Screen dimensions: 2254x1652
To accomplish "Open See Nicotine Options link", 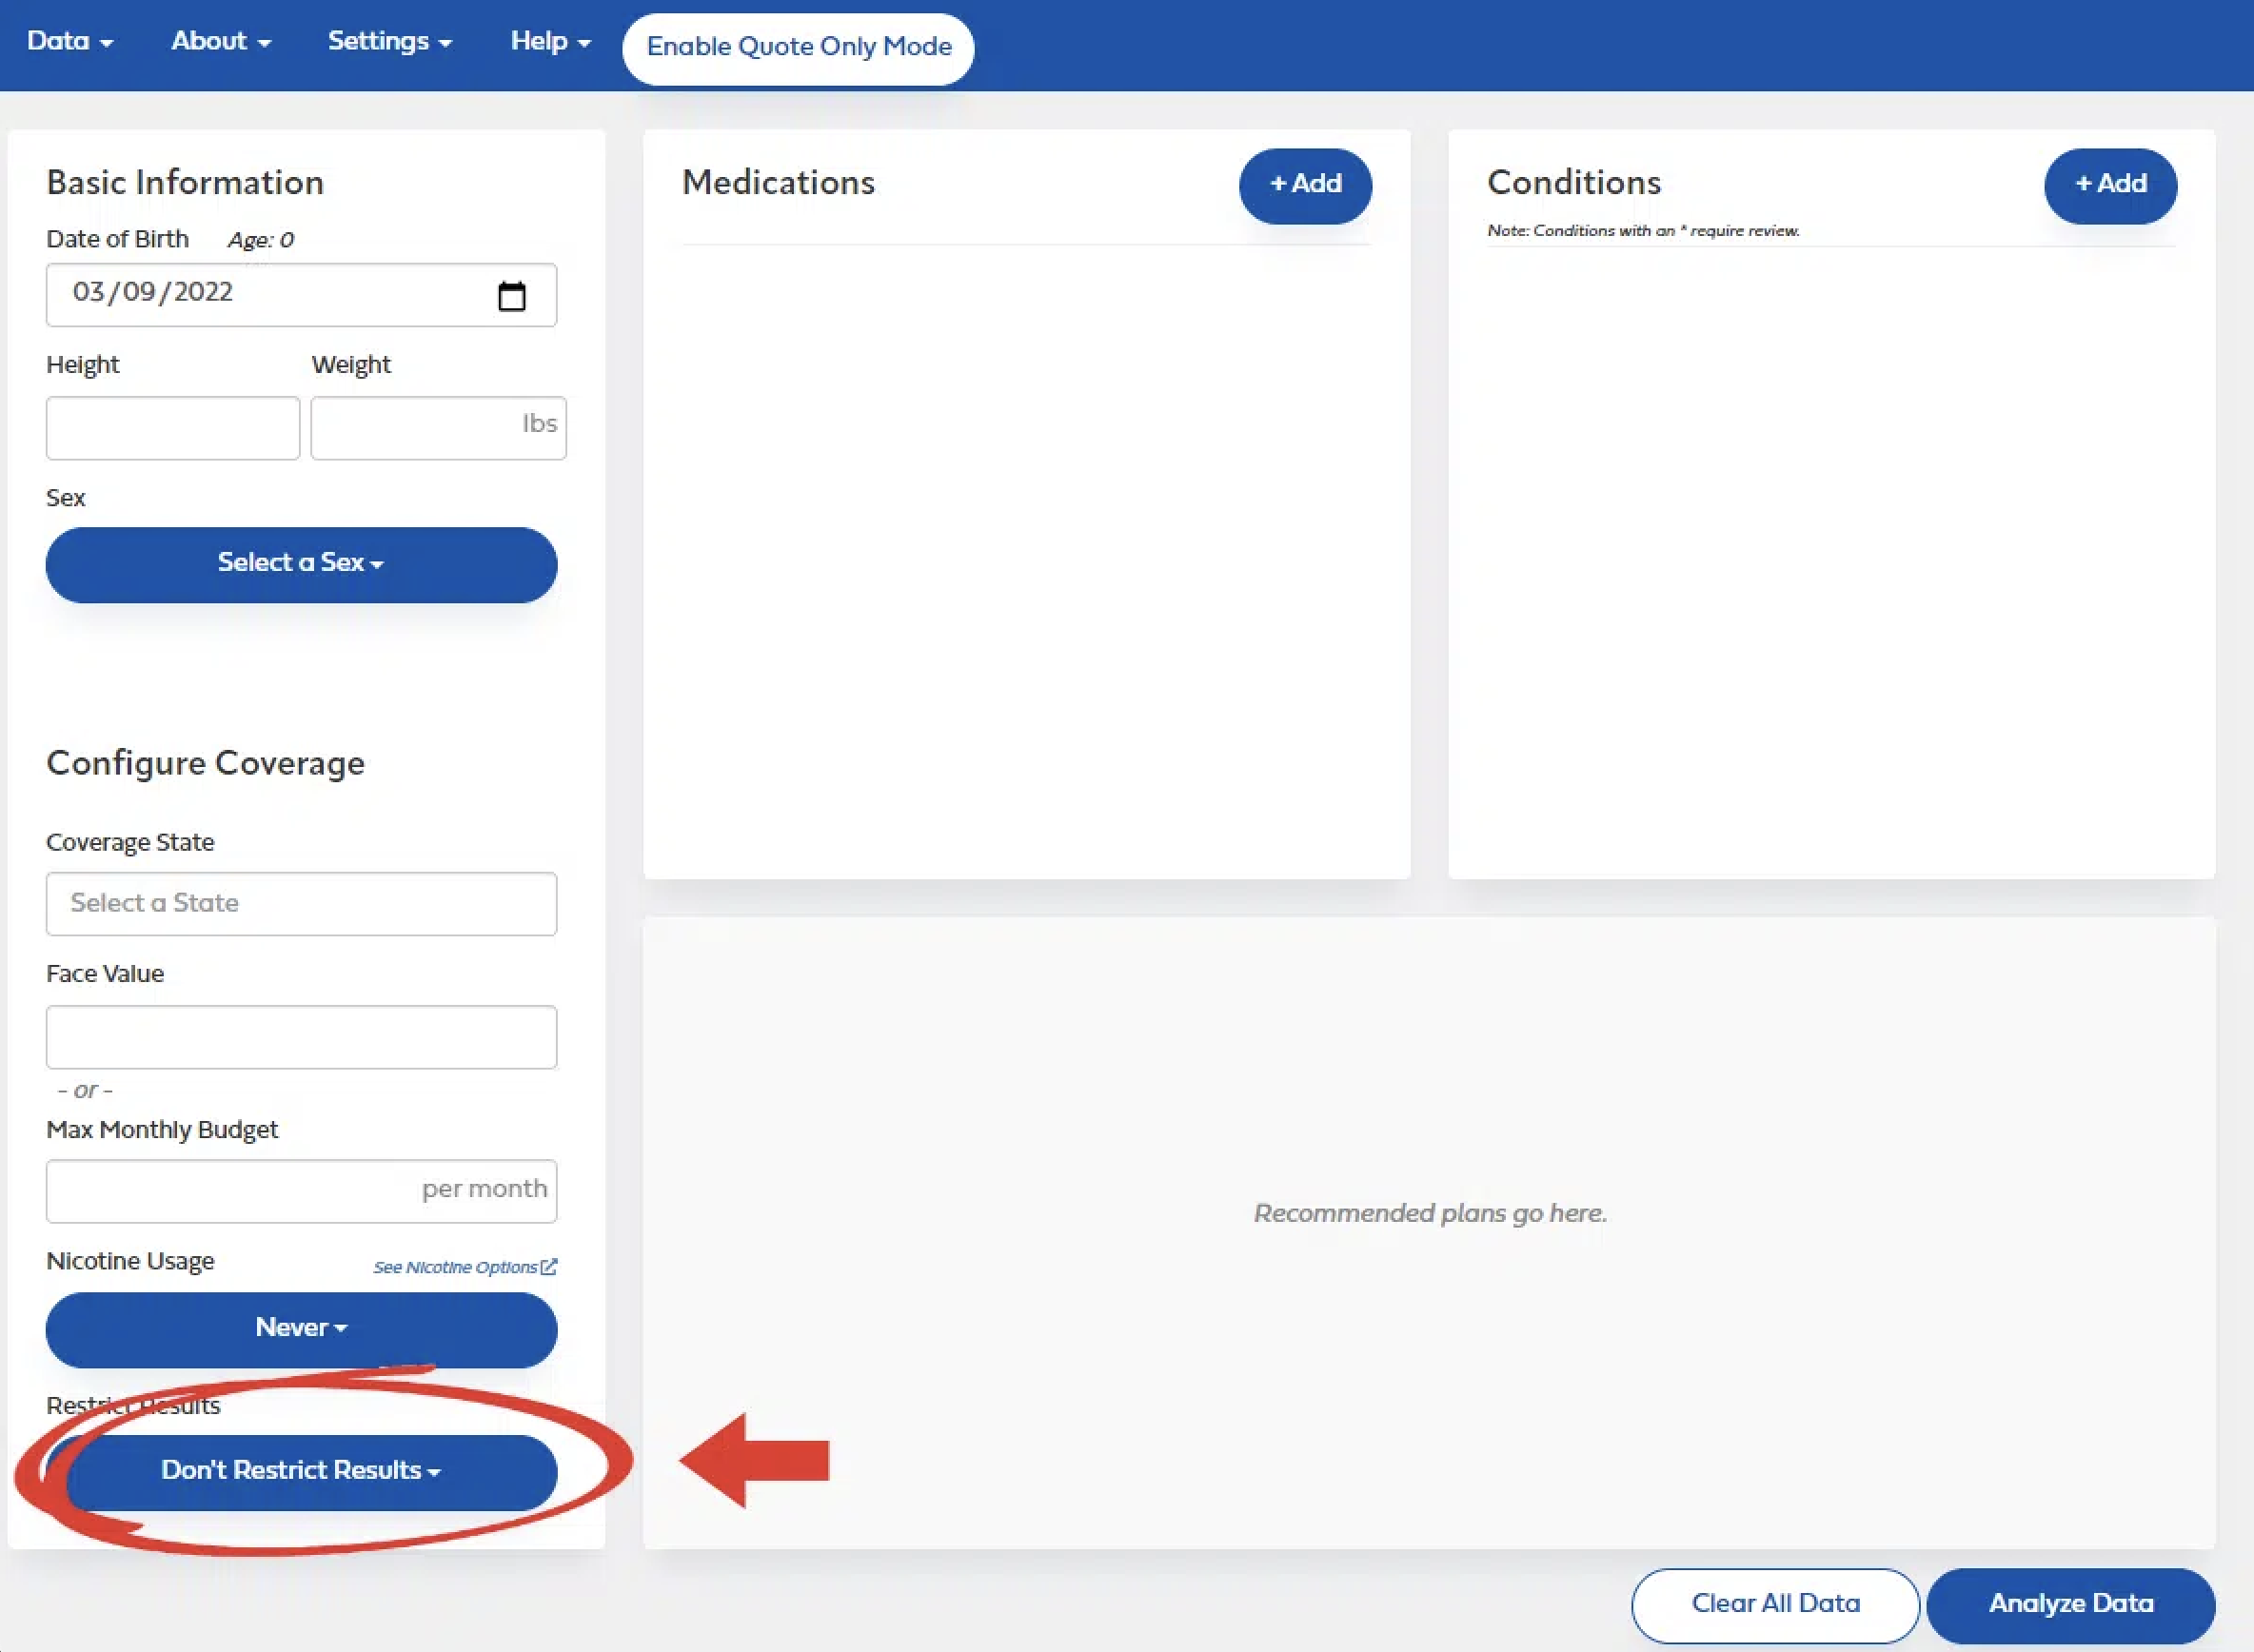I will coord(456,1267).
